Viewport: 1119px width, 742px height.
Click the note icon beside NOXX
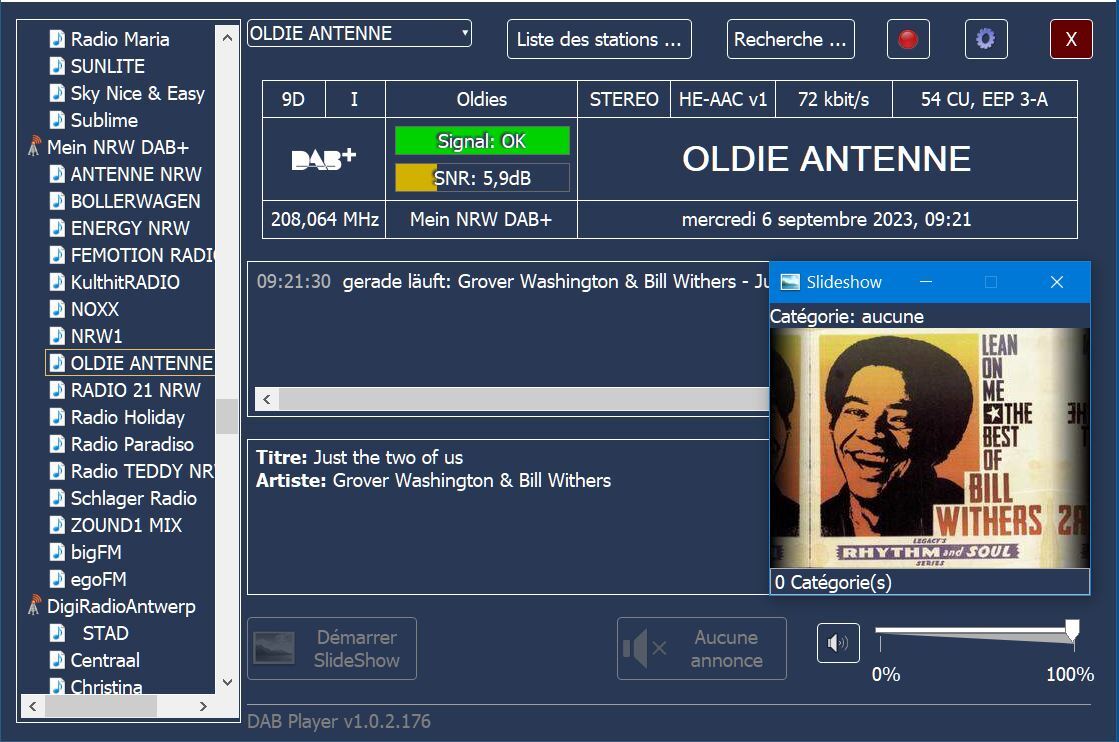coord(57,309)
